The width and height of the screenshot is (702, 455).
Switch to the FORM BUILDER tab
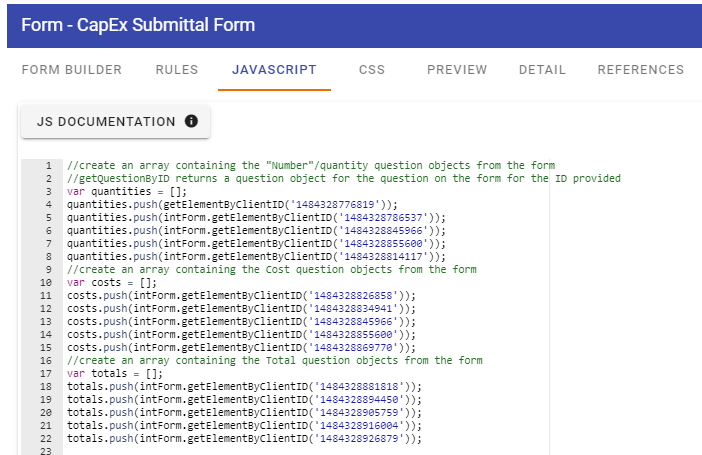72,70
